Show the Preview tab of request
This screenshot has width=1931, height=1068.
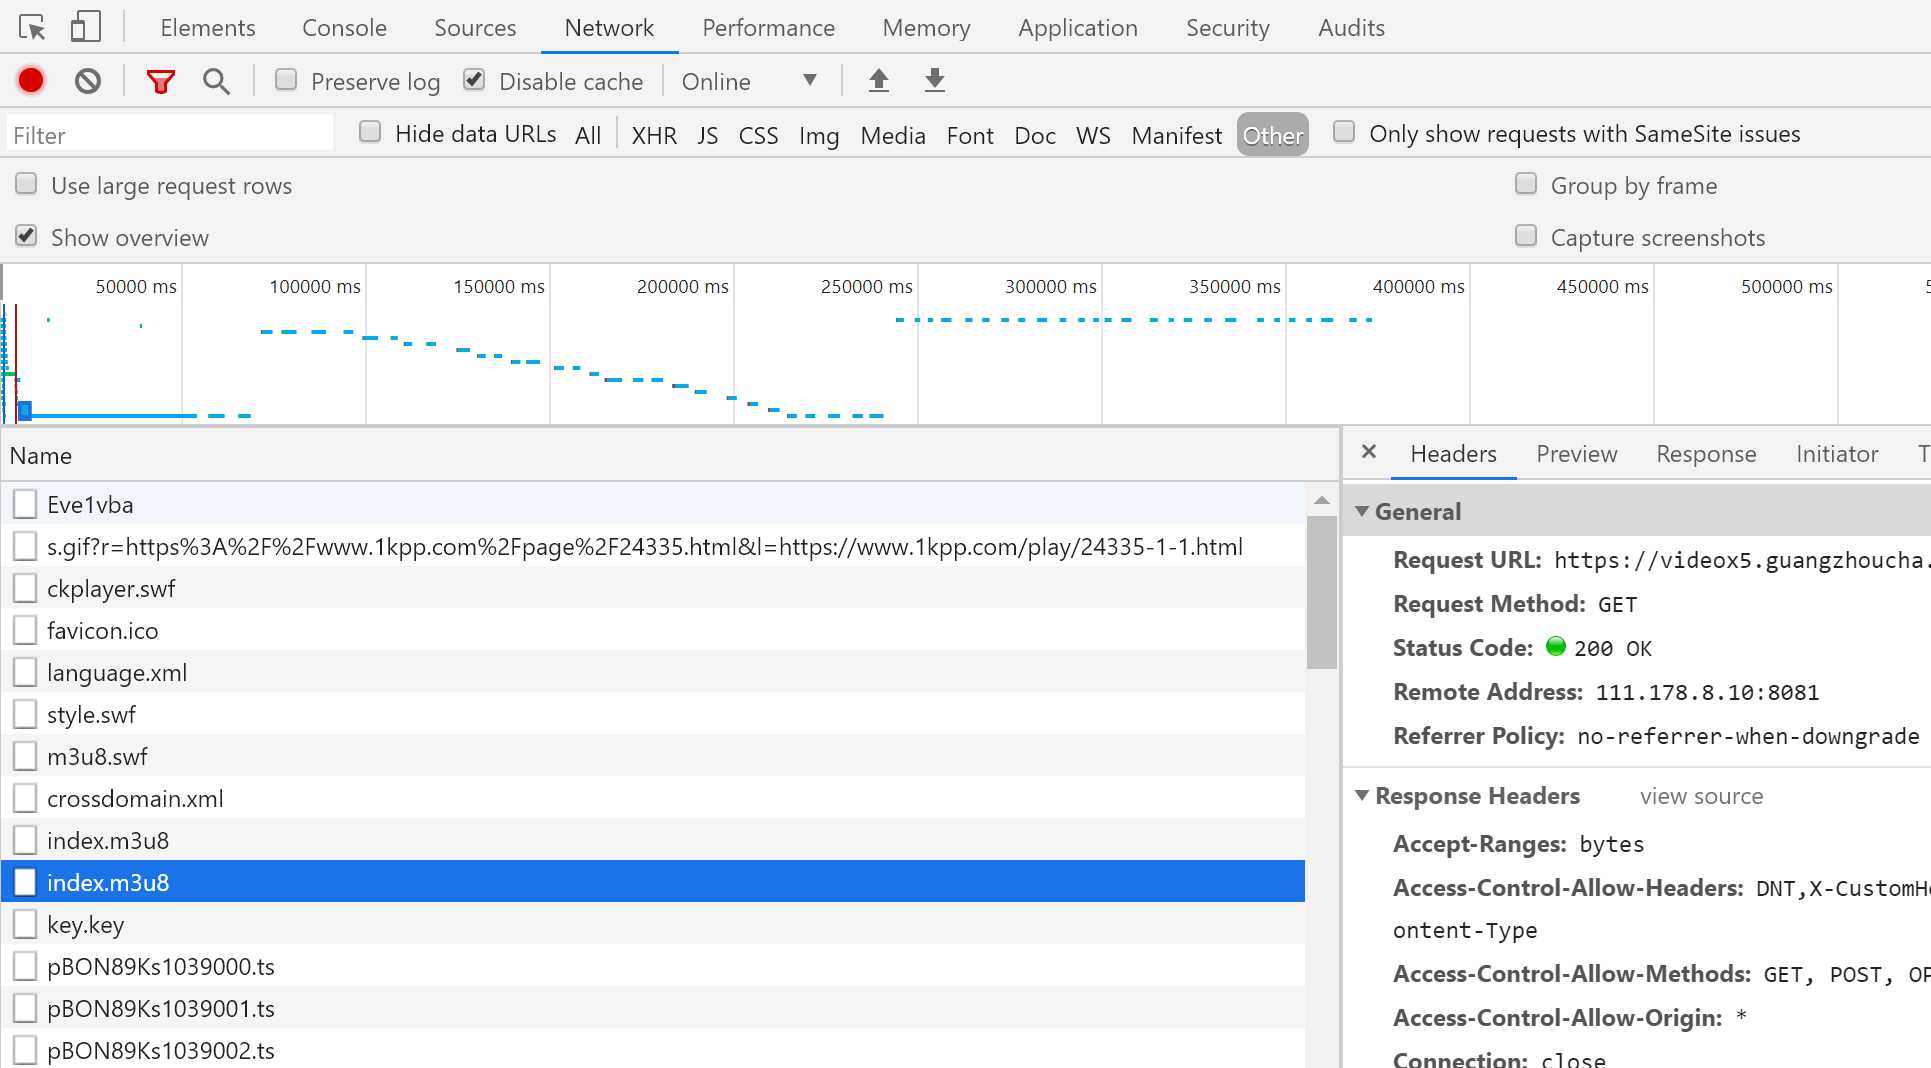click(x=1576, y=454)
